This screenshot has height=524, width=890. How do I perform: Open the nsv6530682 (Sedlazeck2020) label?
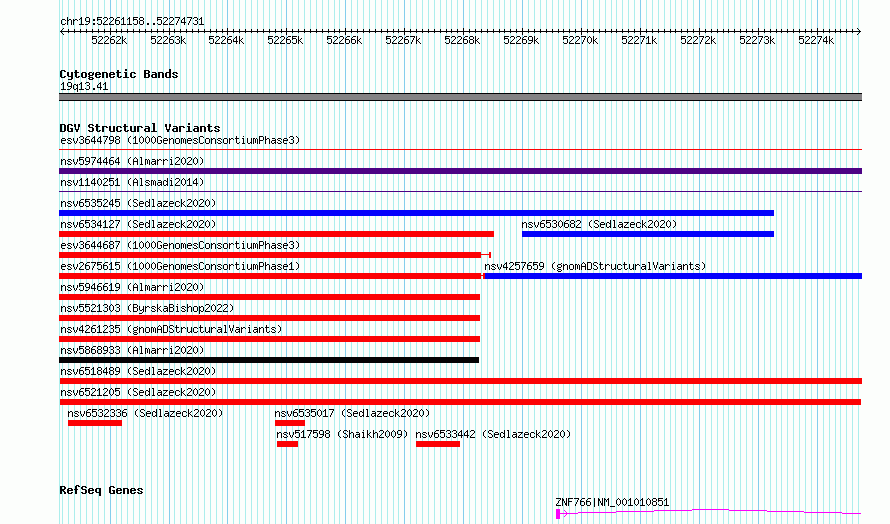tap(599, 224)
